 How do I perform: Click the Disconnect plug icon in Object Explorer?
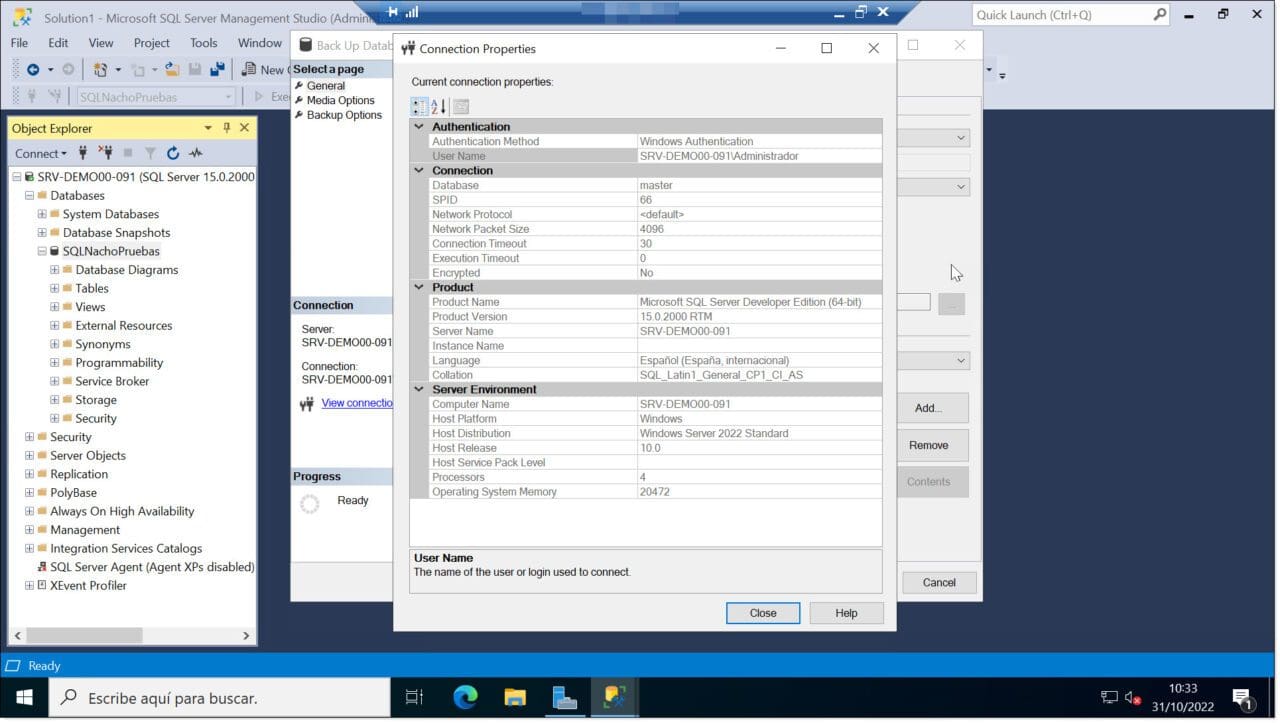pyautogui.click(x=105, y=153)
